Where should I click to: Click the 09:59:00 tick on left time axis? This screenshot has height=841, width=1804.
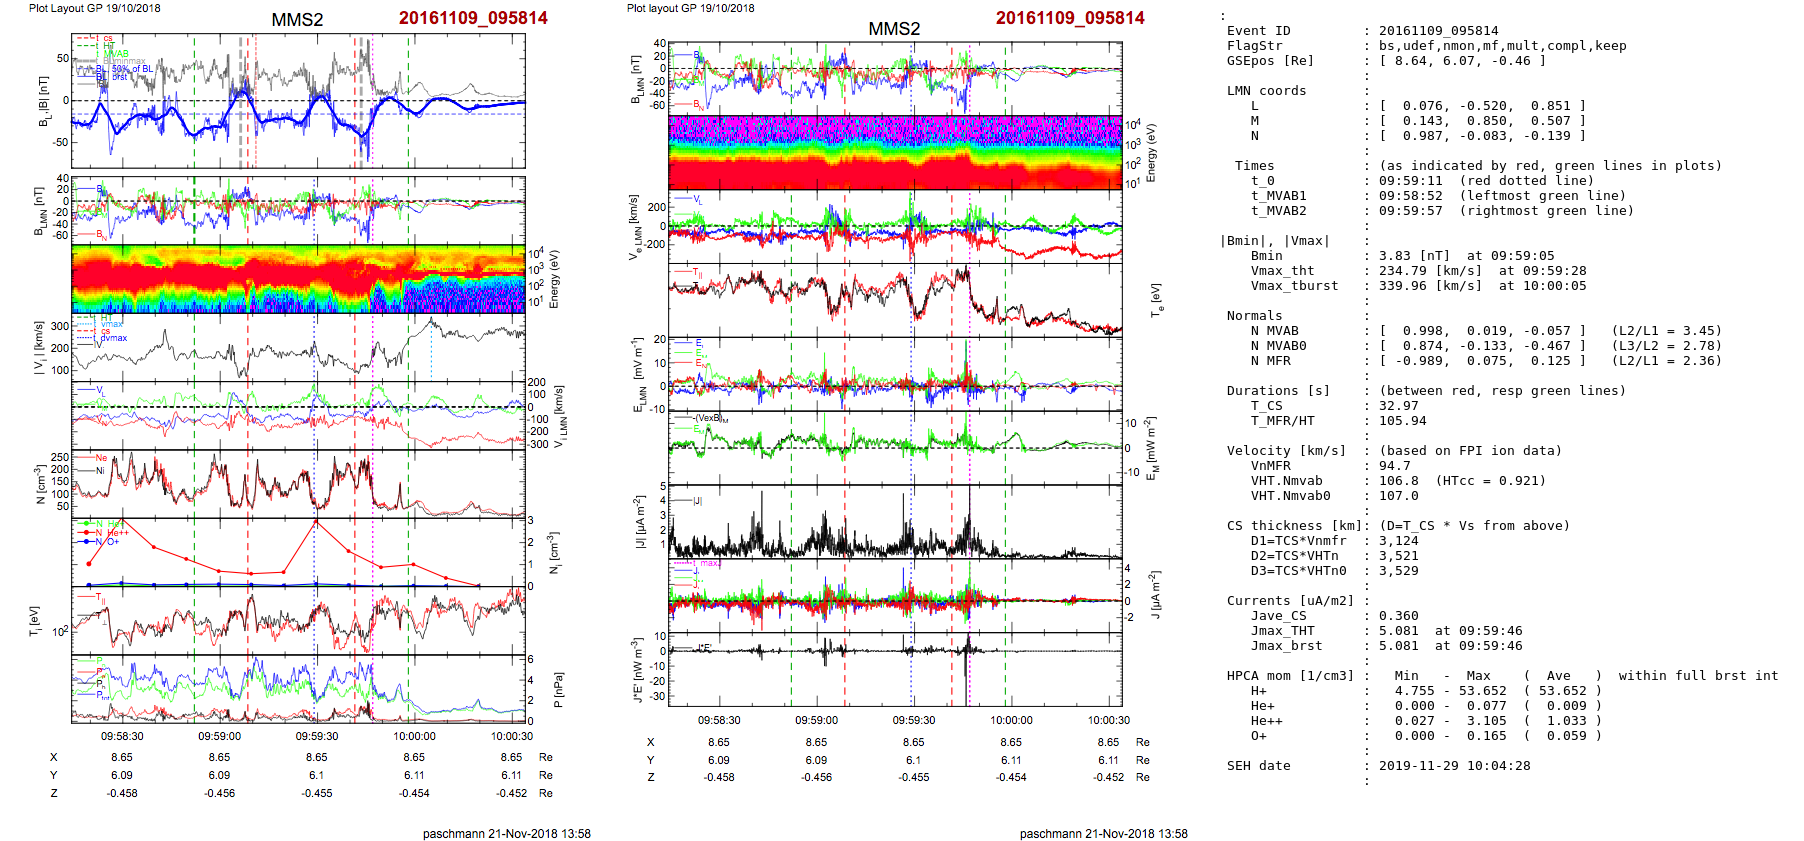tap(219, 736)
